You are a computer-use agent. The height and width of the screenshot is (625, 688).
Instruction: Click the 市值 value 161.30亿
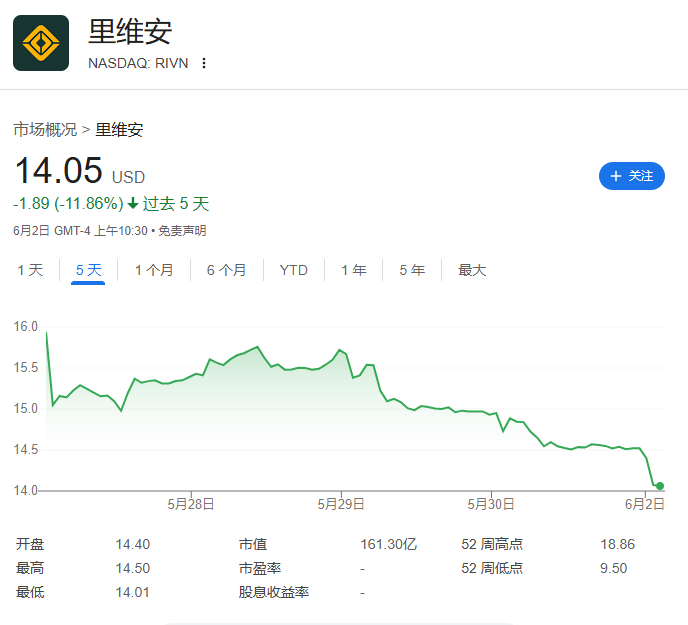[388, 544]
